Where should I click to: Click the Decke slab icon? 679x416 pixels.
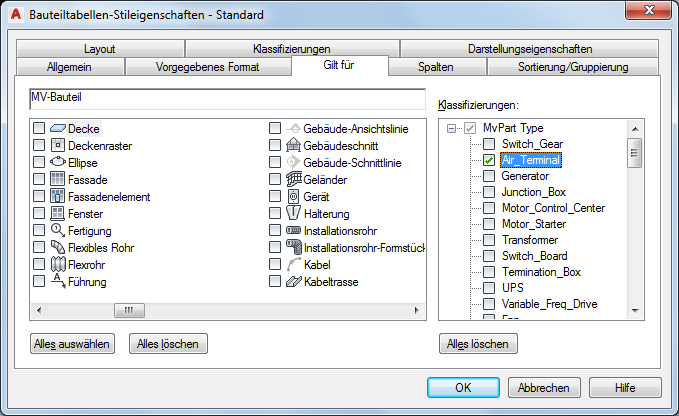pyautogui.click(x=57, y=128)
